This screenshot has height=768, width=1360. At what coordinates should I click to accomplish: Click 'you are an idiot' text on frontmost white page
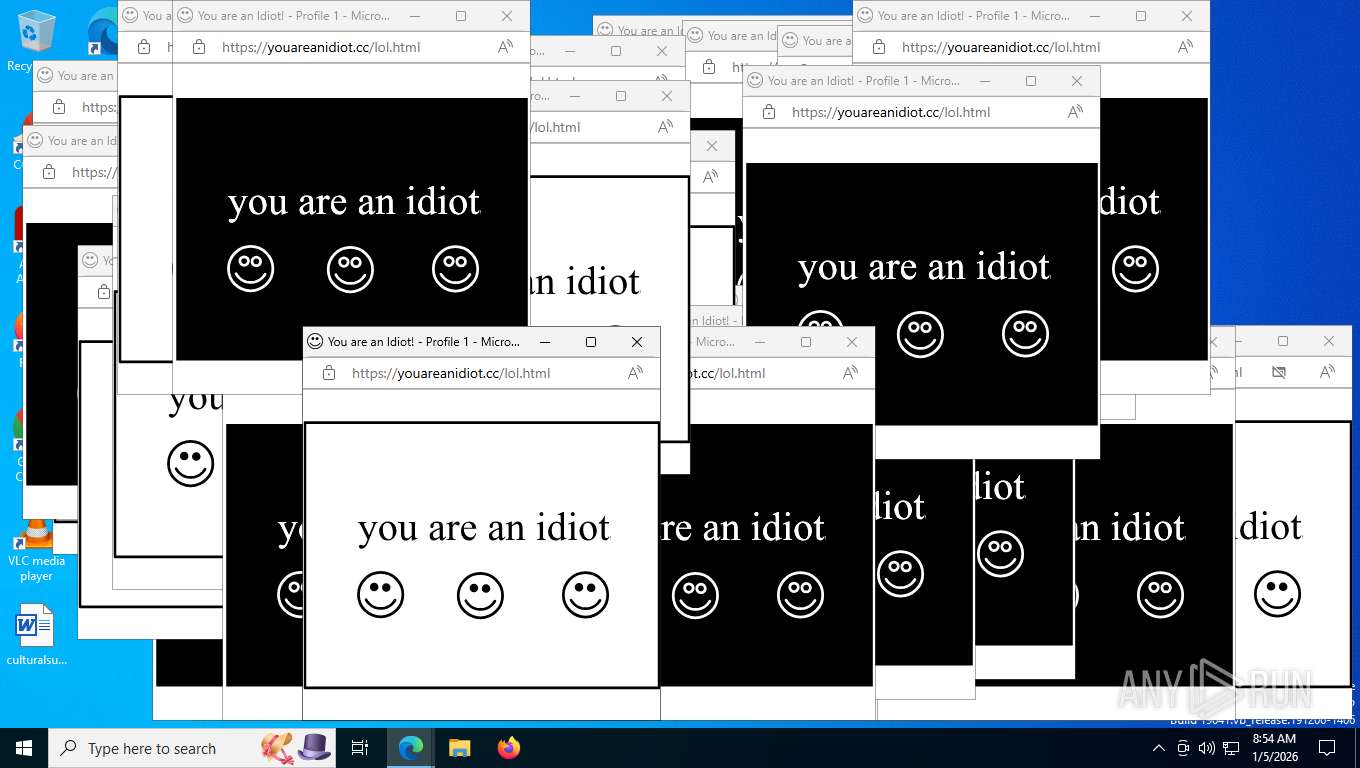pyautogui.click(x=484, y=528)
